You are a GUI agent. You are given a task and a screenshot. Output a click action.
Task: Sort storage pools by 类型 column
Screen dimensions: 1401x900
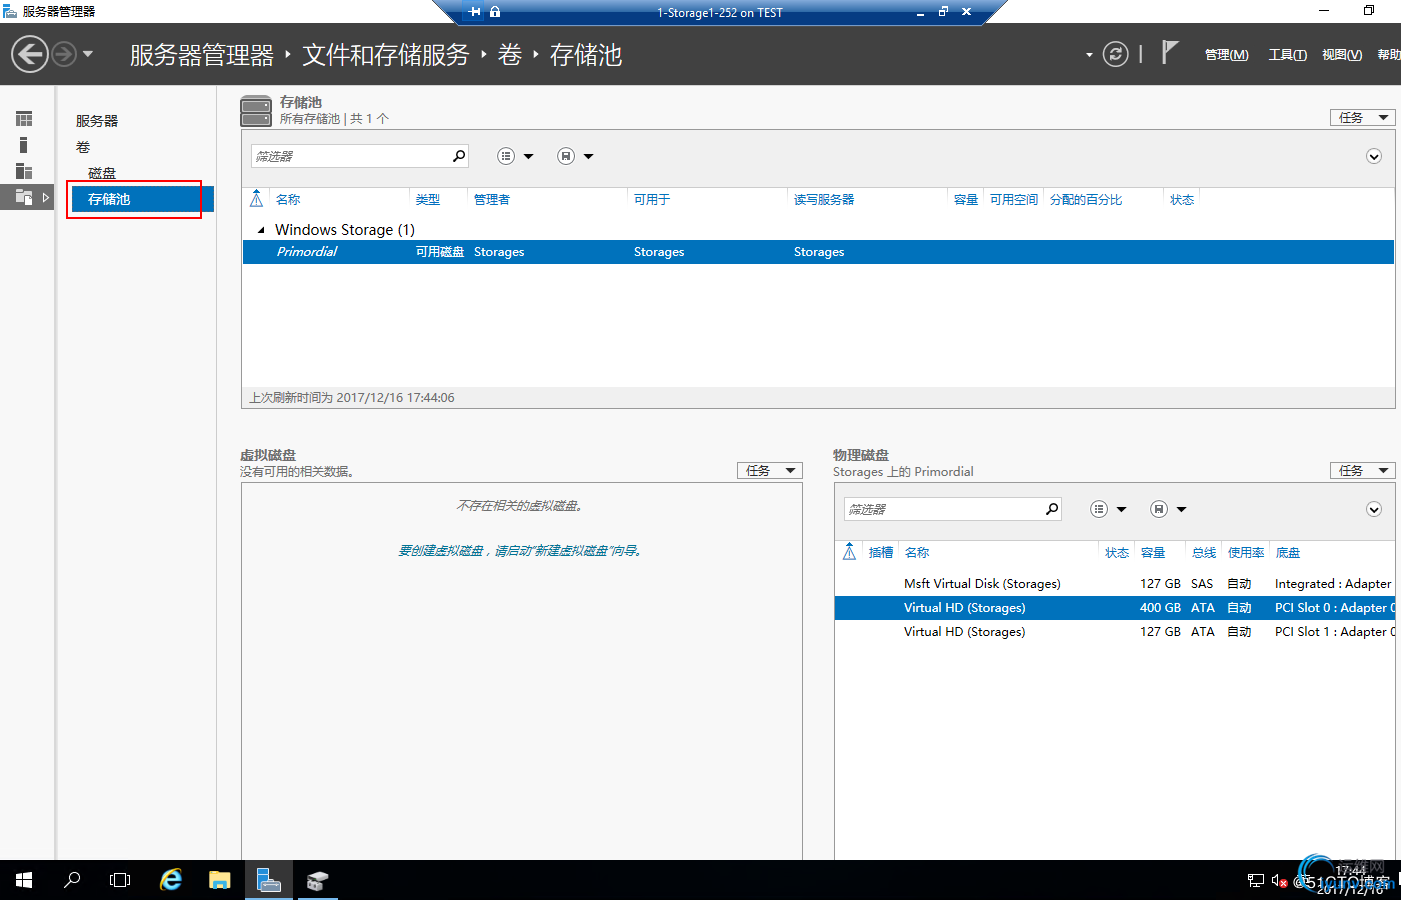[428, 200]
